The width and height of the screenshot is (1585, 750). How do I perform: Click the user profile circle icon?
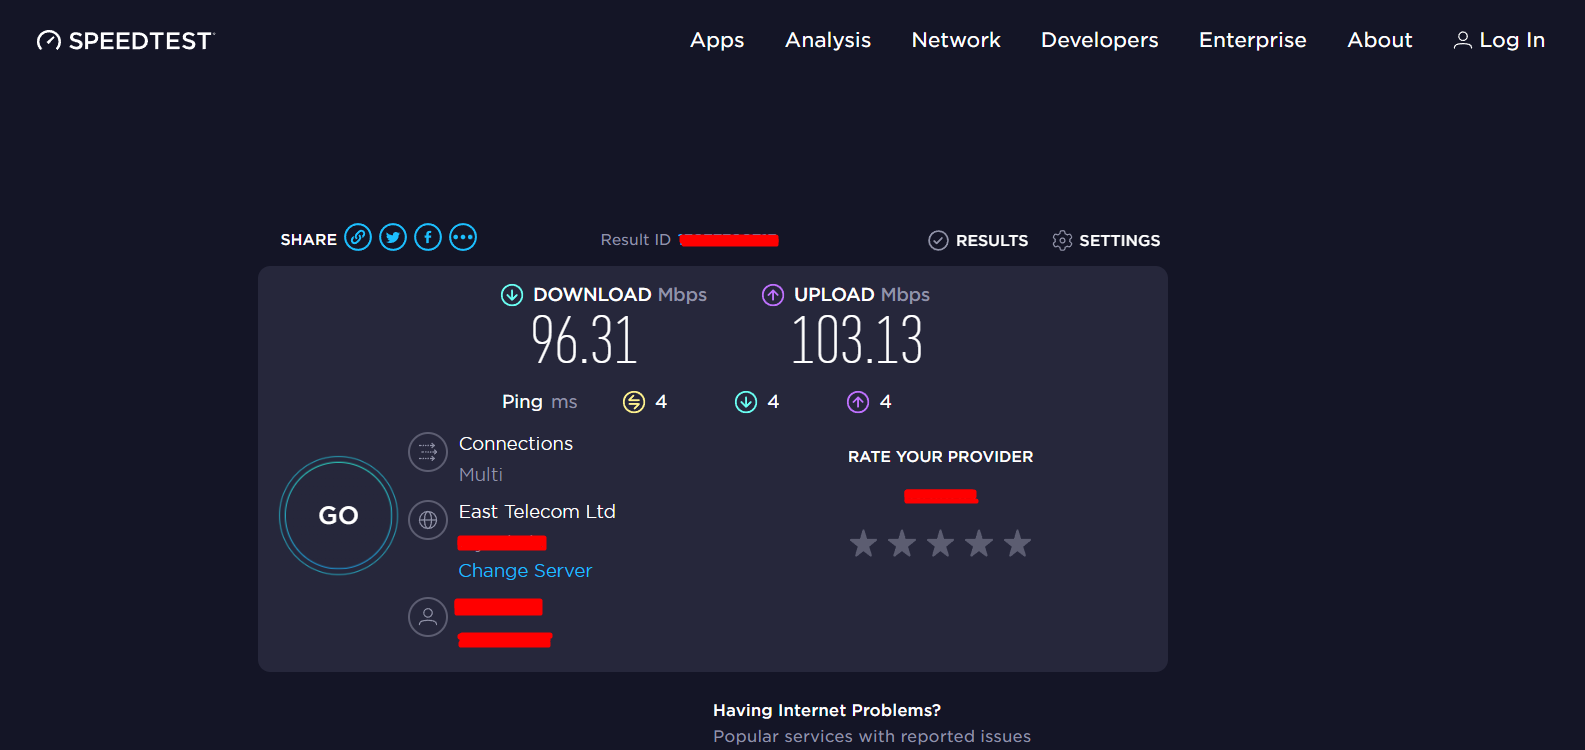[428, 617]
